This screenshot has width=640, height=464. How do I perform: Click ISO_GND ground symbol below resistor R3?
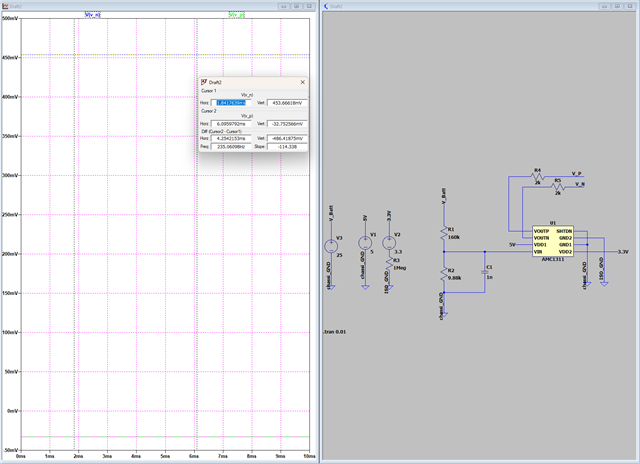click(389, 287)
